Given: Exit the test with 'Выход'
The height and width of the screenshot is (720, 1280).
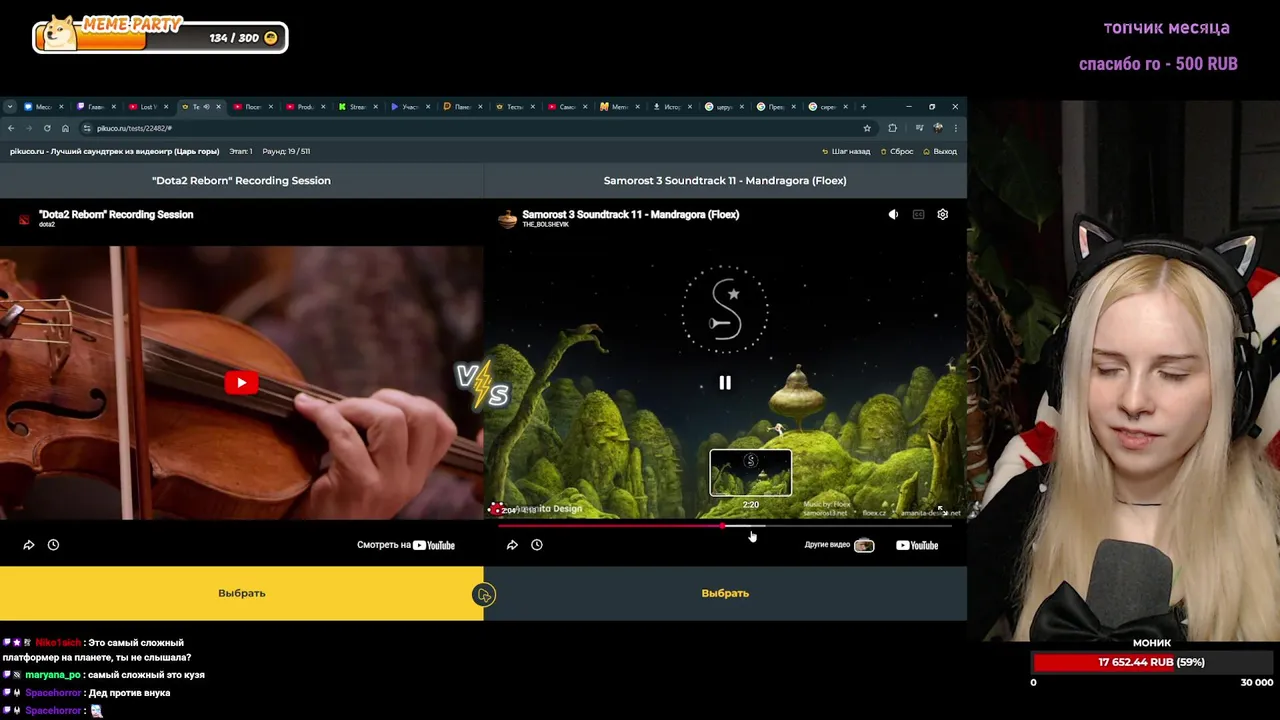Looking at the screenshot, I should 940,152.
